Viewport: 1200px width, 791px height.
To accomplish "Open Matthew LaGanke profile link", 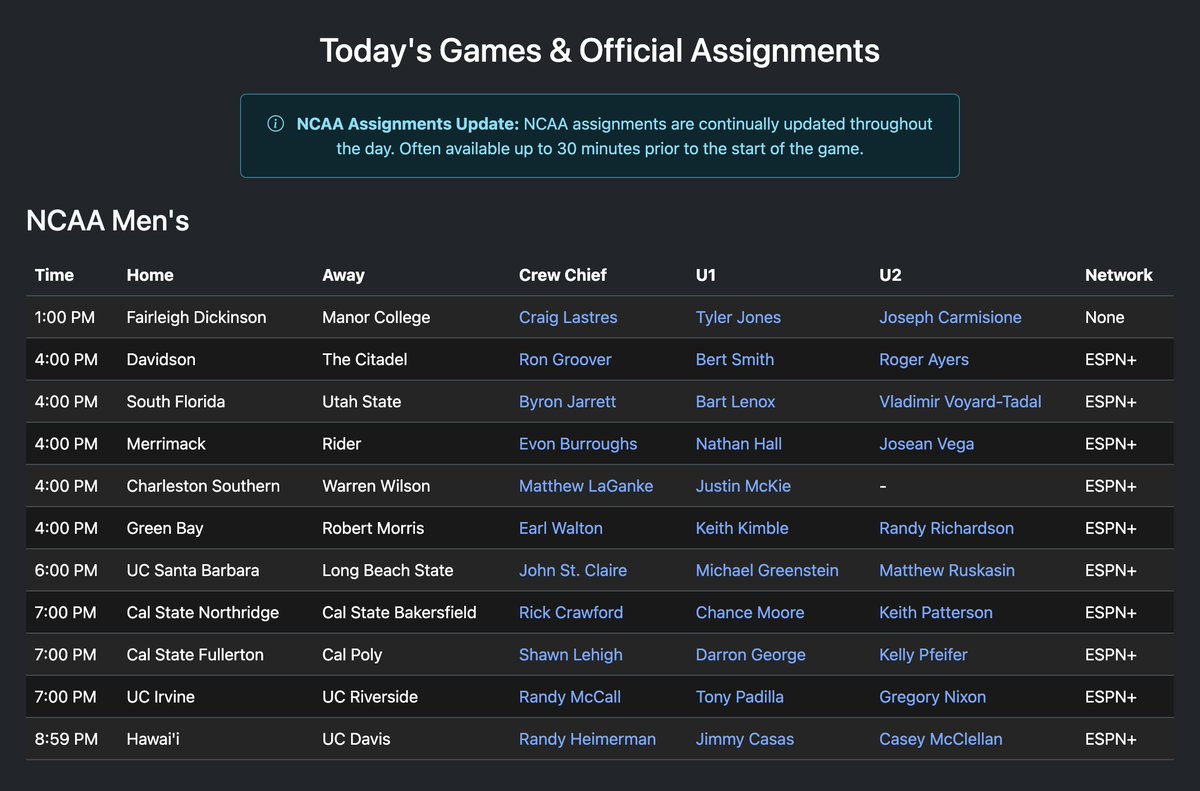I will [x=586, y=485].
